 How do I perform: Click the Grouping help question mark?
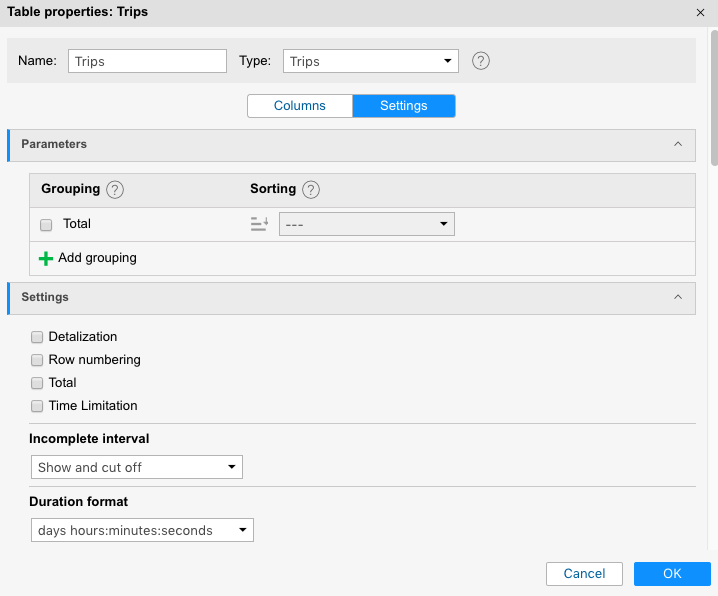pyautogui.click(x=115, y=189)
